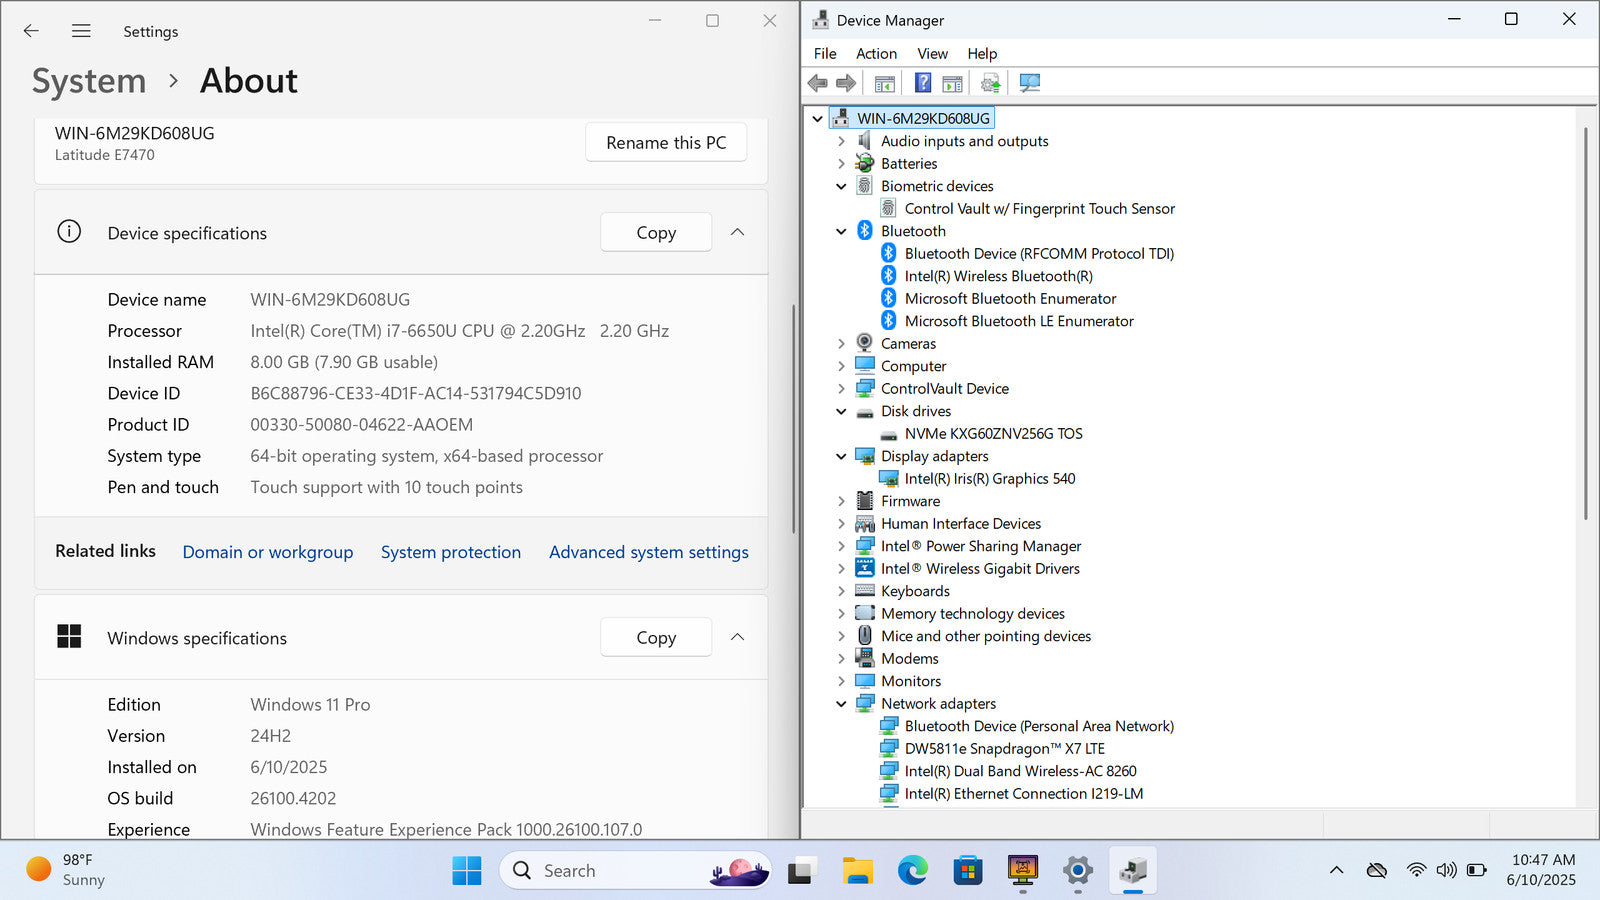
Task: Go back using Settings back arrow
Action: click(31, 31)
